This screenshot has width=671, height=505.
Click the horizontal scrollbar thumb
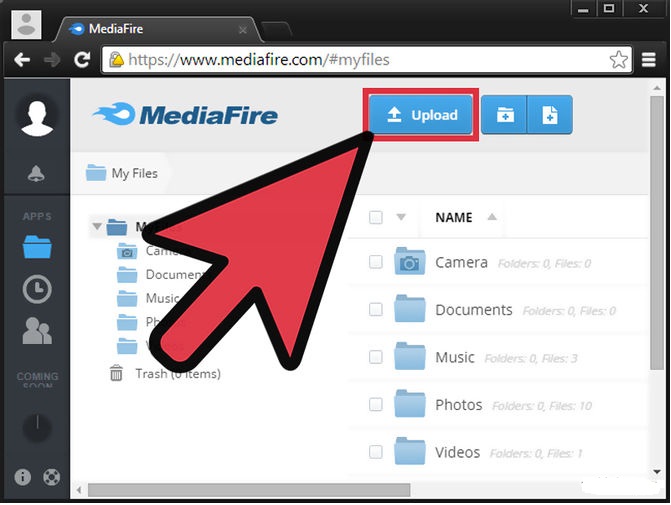249,490
